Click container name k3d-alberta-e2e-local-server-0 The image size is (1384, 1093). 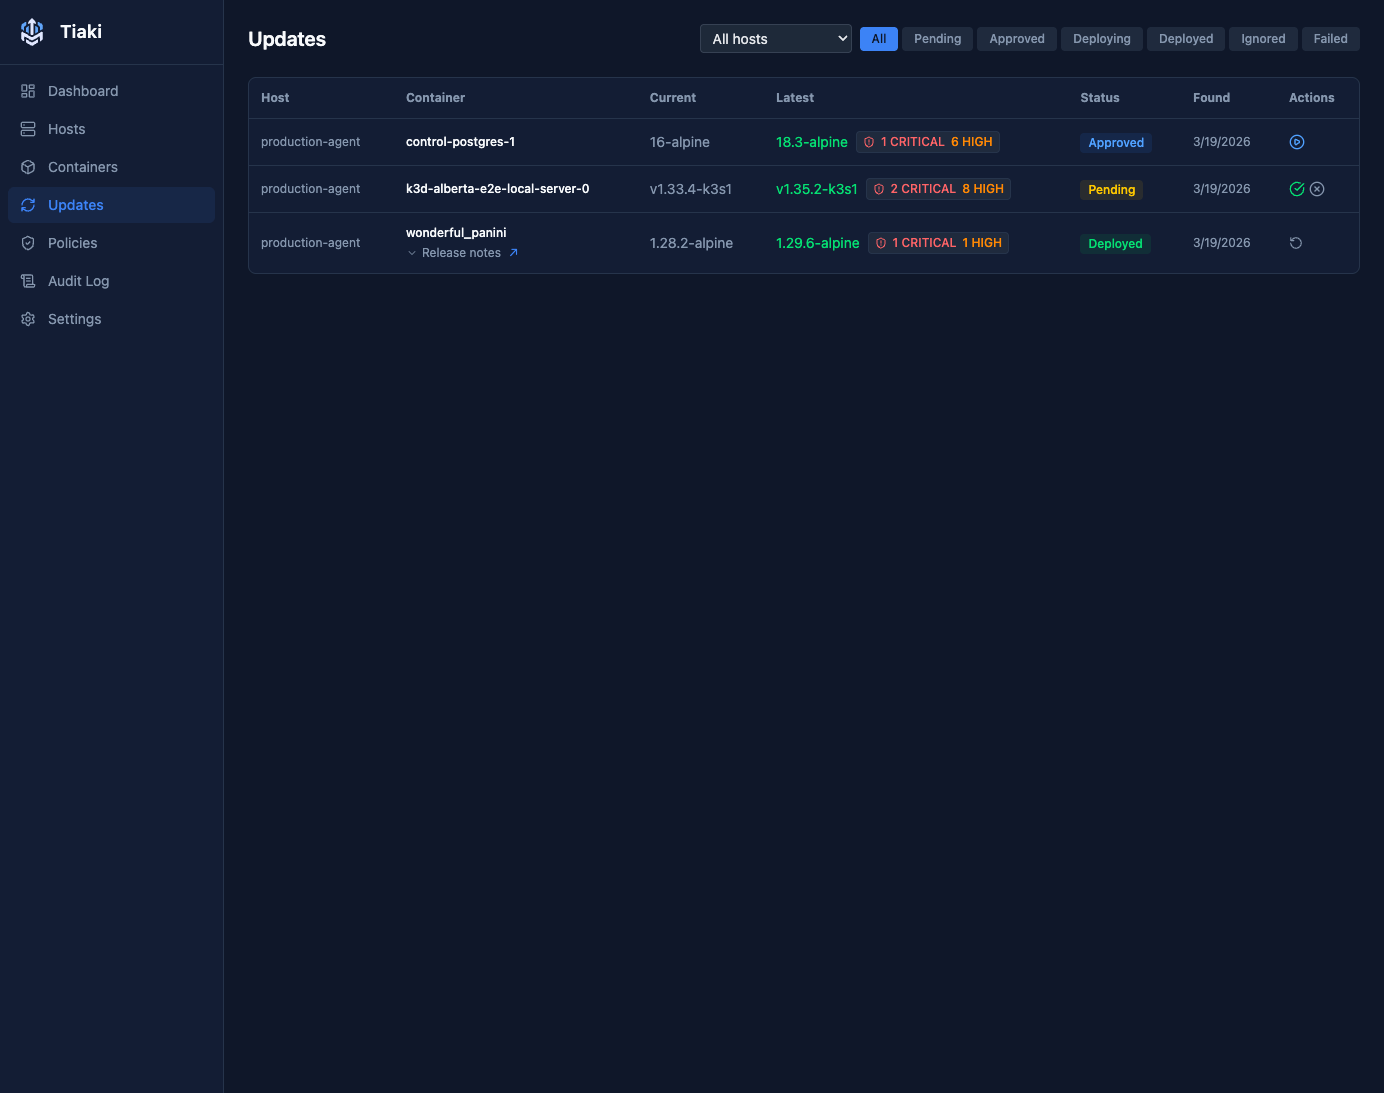click(498, 189)
